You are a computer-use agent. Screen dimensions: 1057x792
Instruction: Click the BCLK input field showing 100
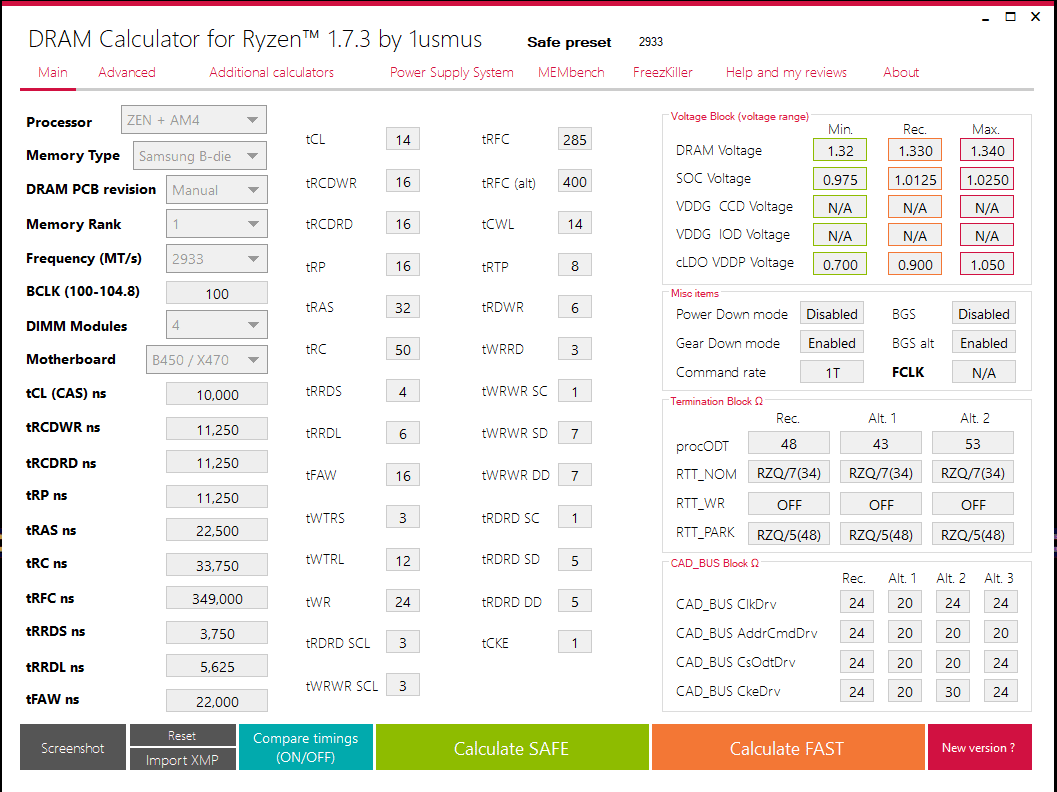pos(217,293)
